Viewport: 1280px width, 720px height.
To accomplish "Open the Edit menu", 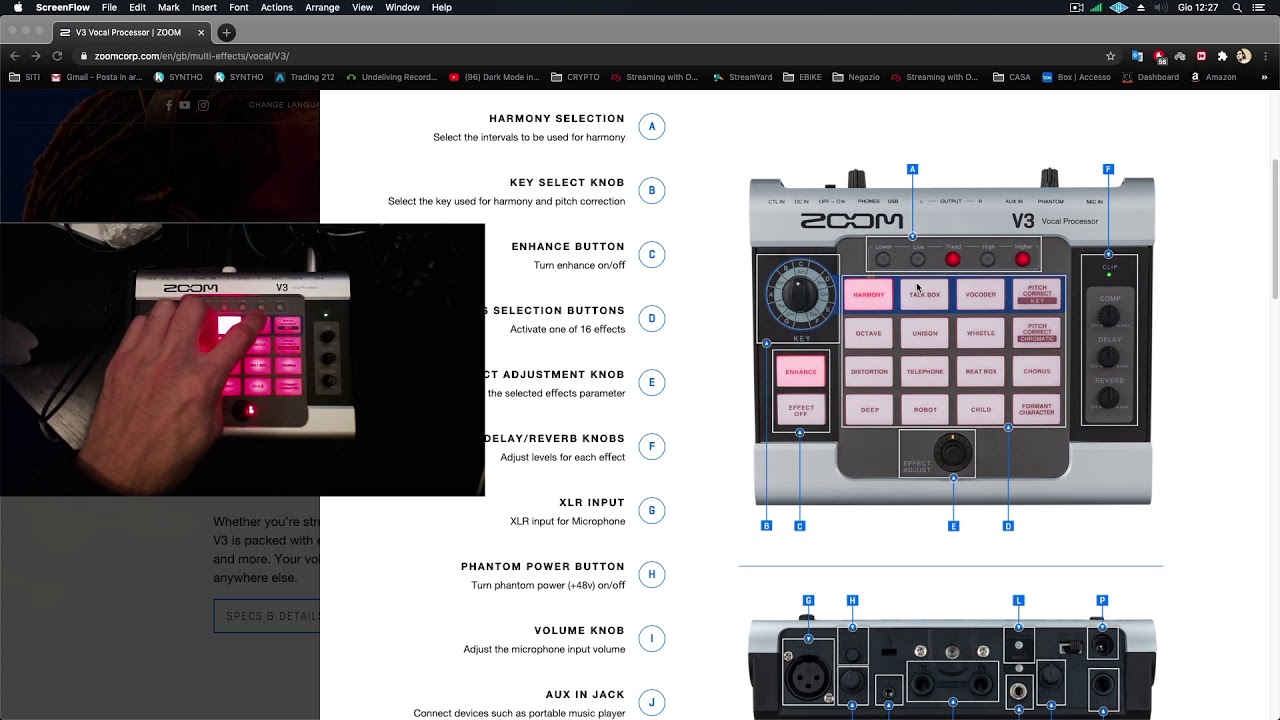I will 138,7.
